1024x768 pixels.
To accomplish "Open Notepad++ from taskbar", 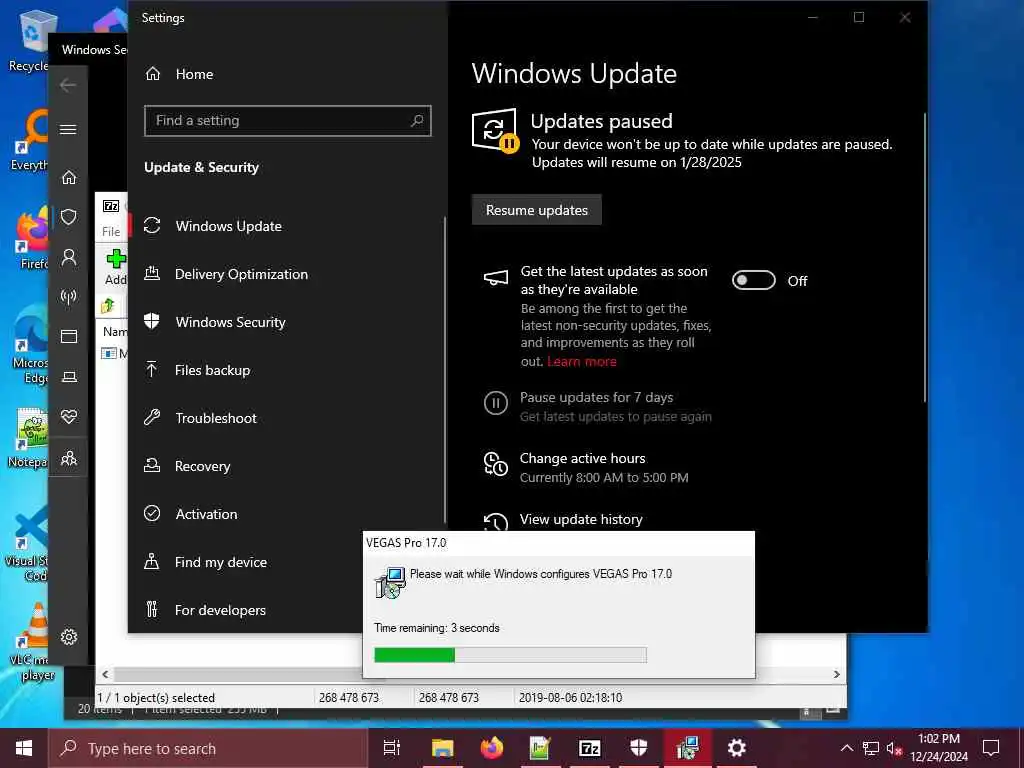I will coord(540,748).
